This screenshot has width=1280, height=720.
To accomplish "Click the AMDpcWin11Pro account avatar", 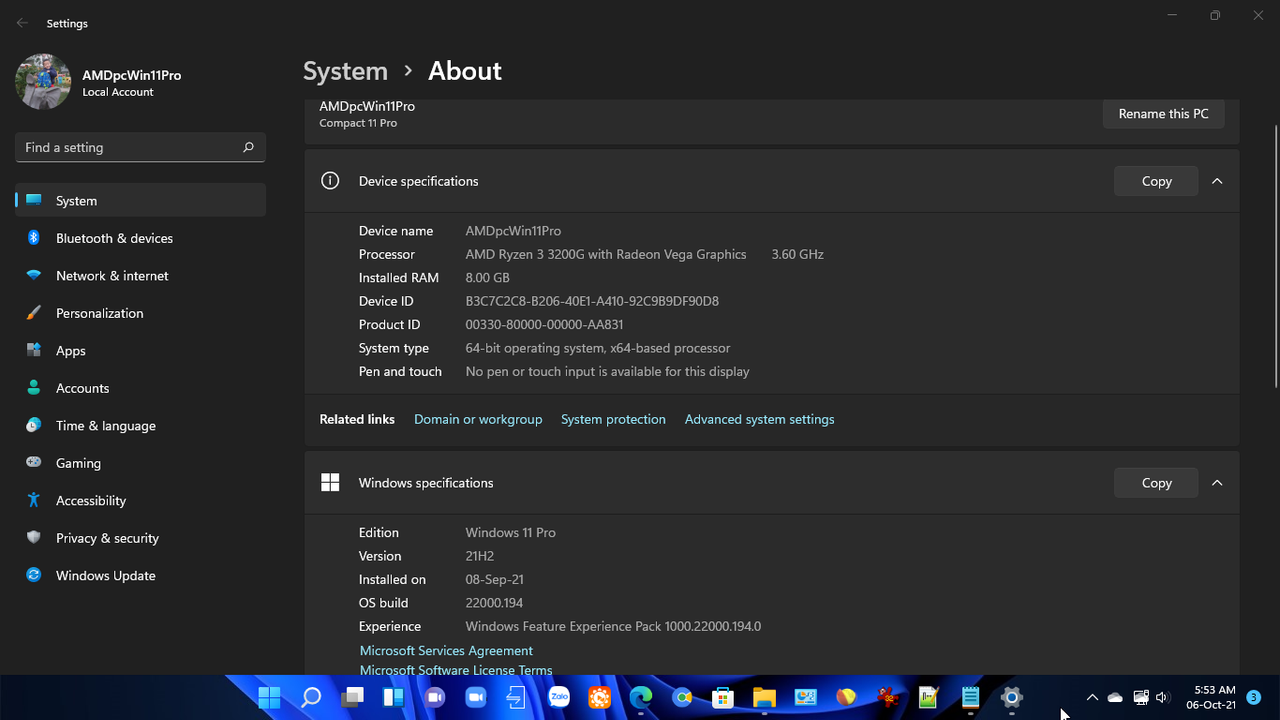I will (43, 82).
